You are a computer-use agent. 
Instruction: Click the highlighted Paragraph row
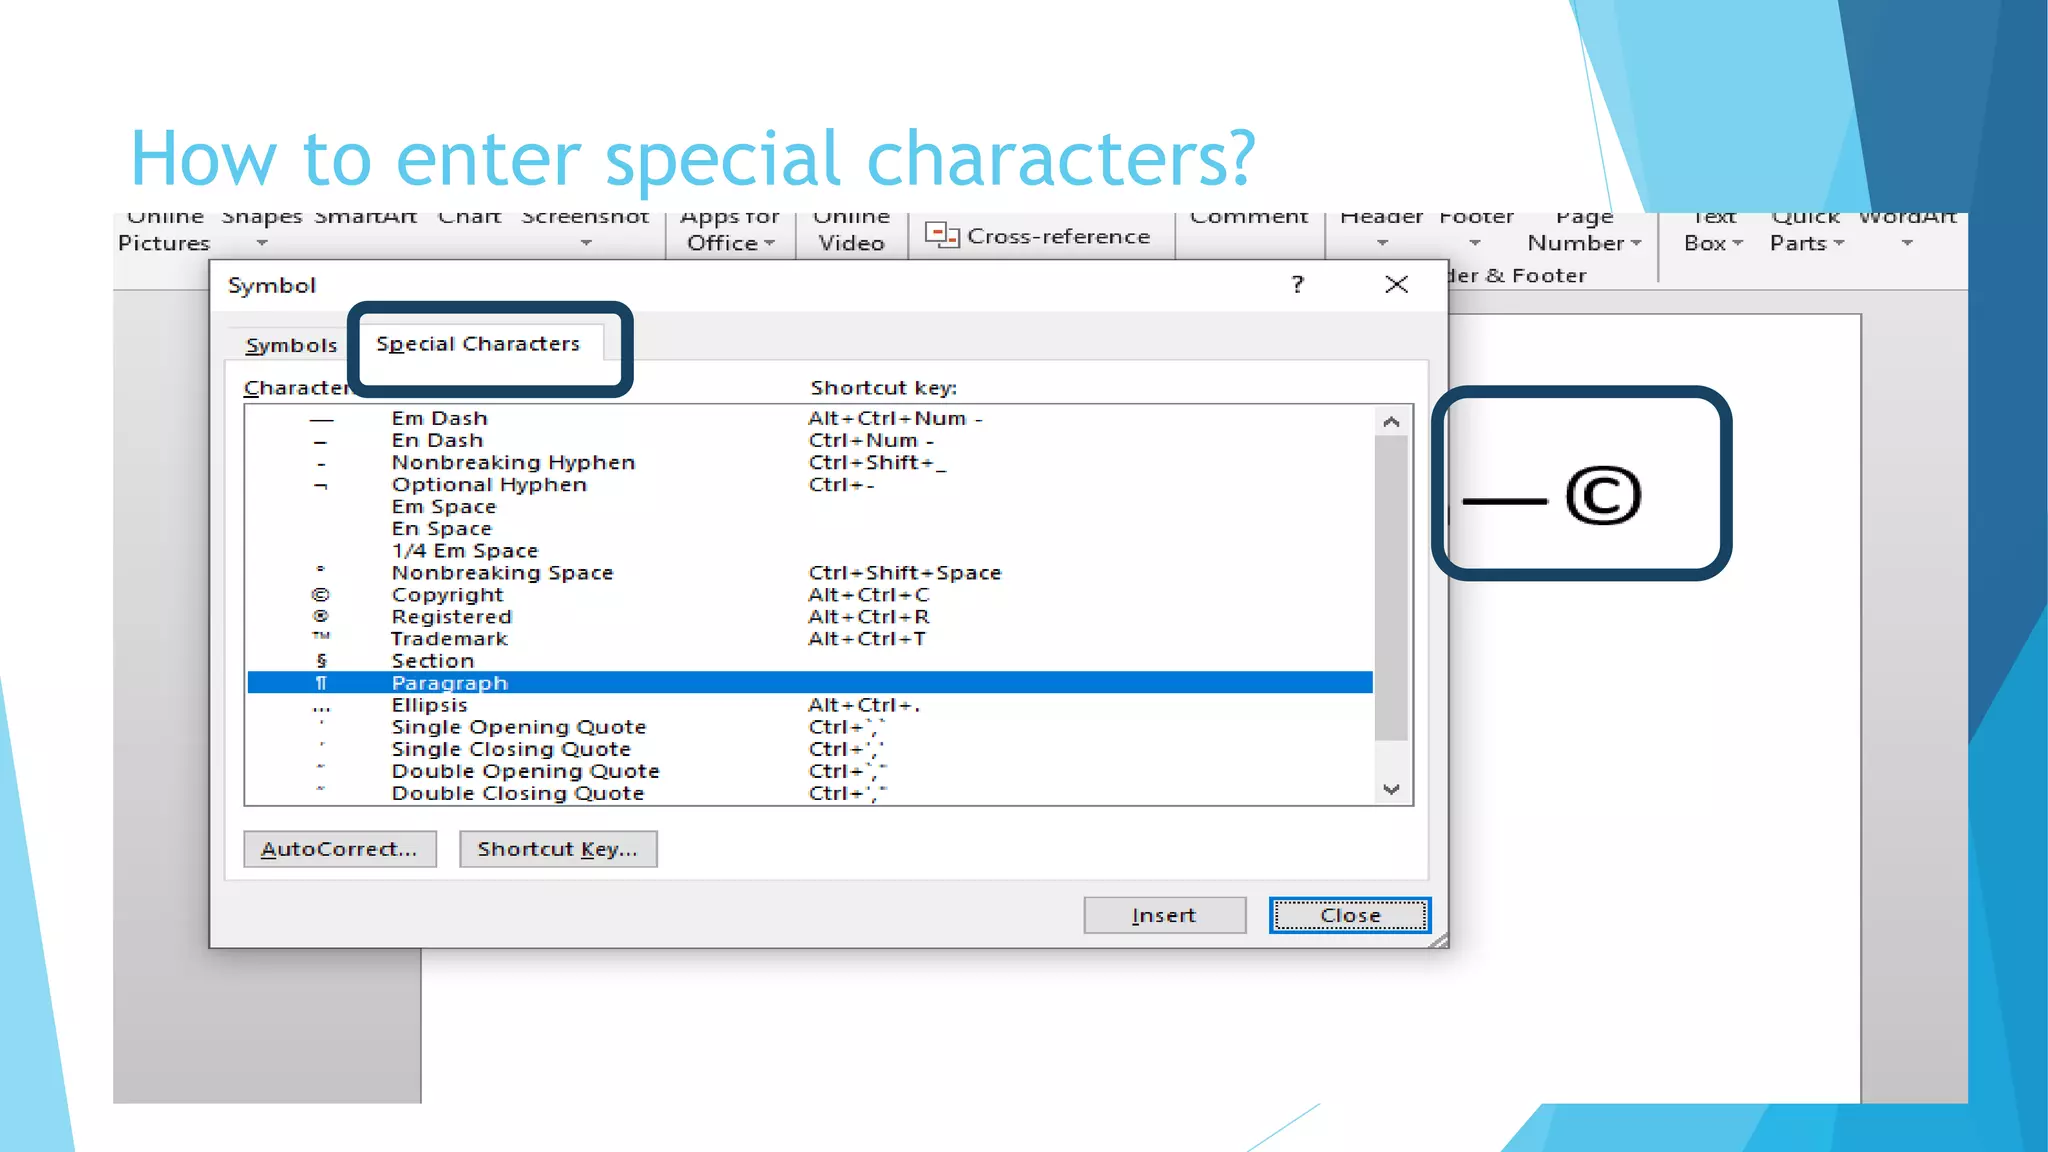(x=810, y=682)
